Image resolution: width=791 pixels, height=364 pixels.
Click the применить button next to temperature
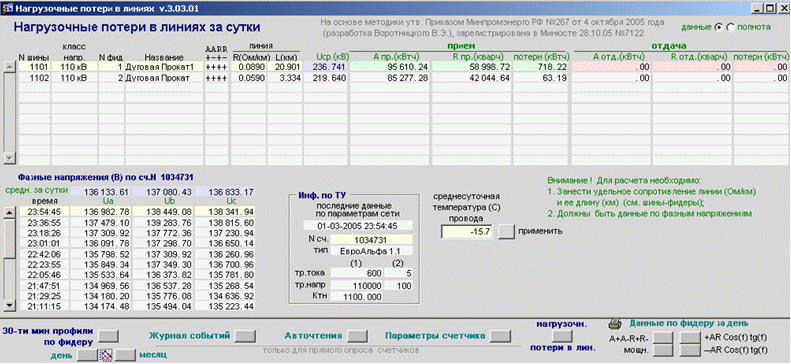point(506,231)
